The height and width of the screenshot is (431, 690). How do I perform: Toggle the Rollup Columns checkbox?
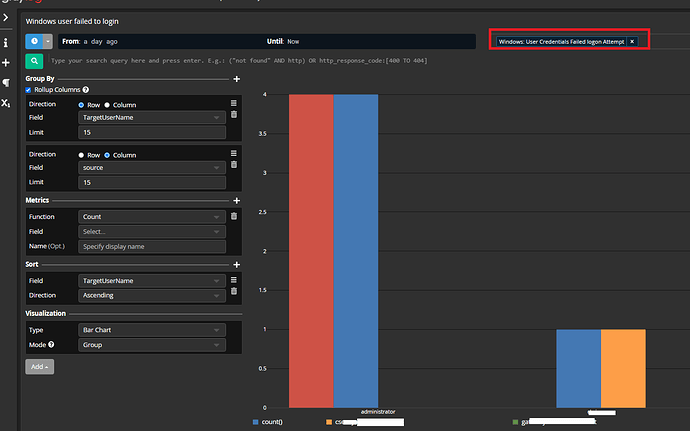[28, 90]
